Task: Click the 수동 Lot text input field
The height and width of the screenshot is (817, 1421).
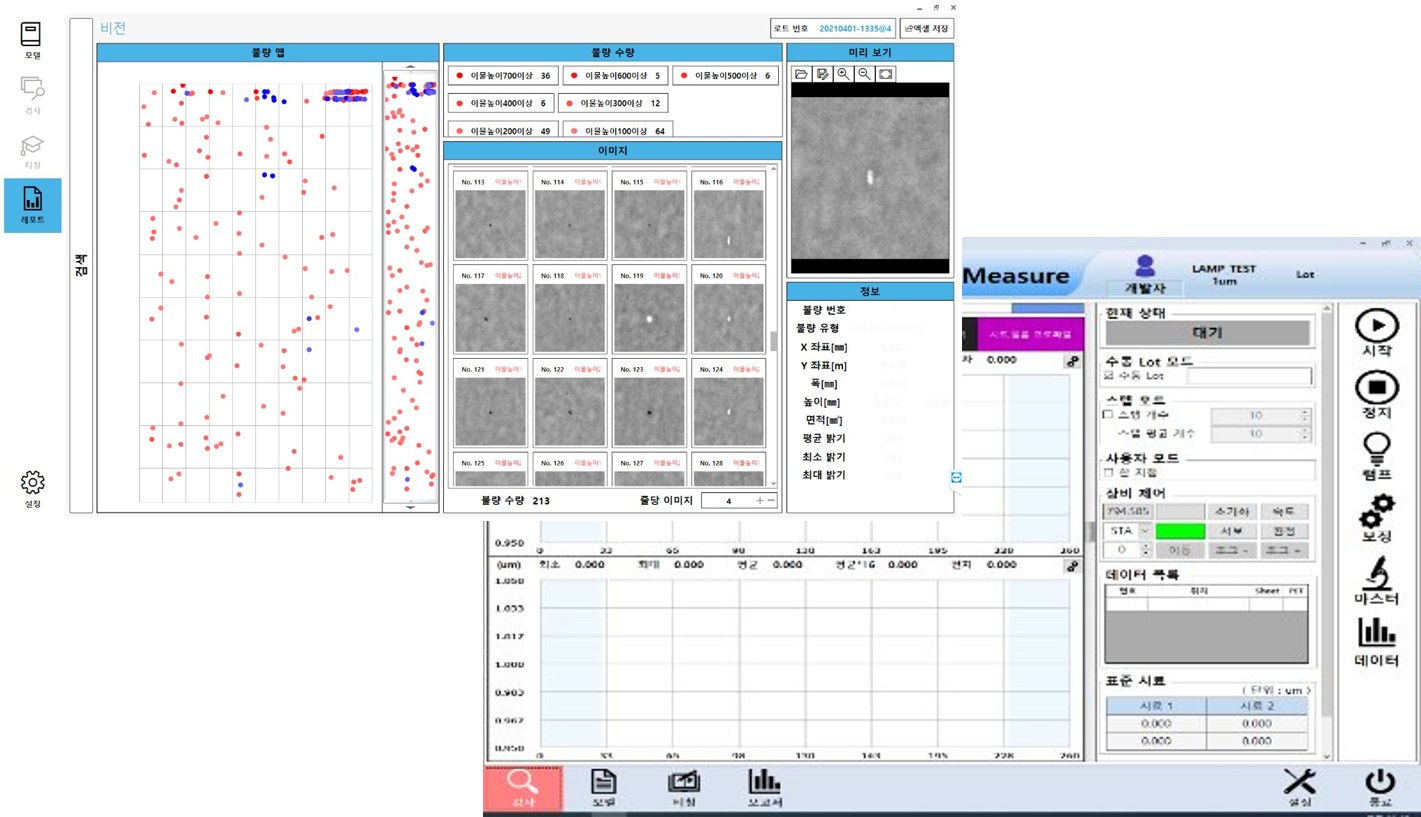Action: click(1249, 376)
